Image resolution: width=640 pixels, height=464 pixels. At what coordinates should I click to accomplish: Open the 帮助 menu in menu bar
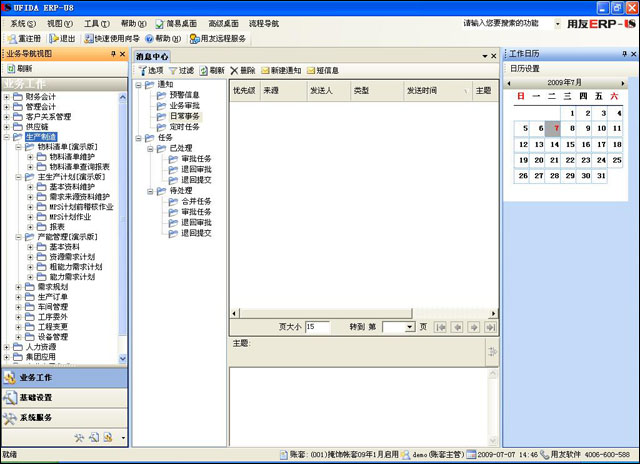pos(133,24)
